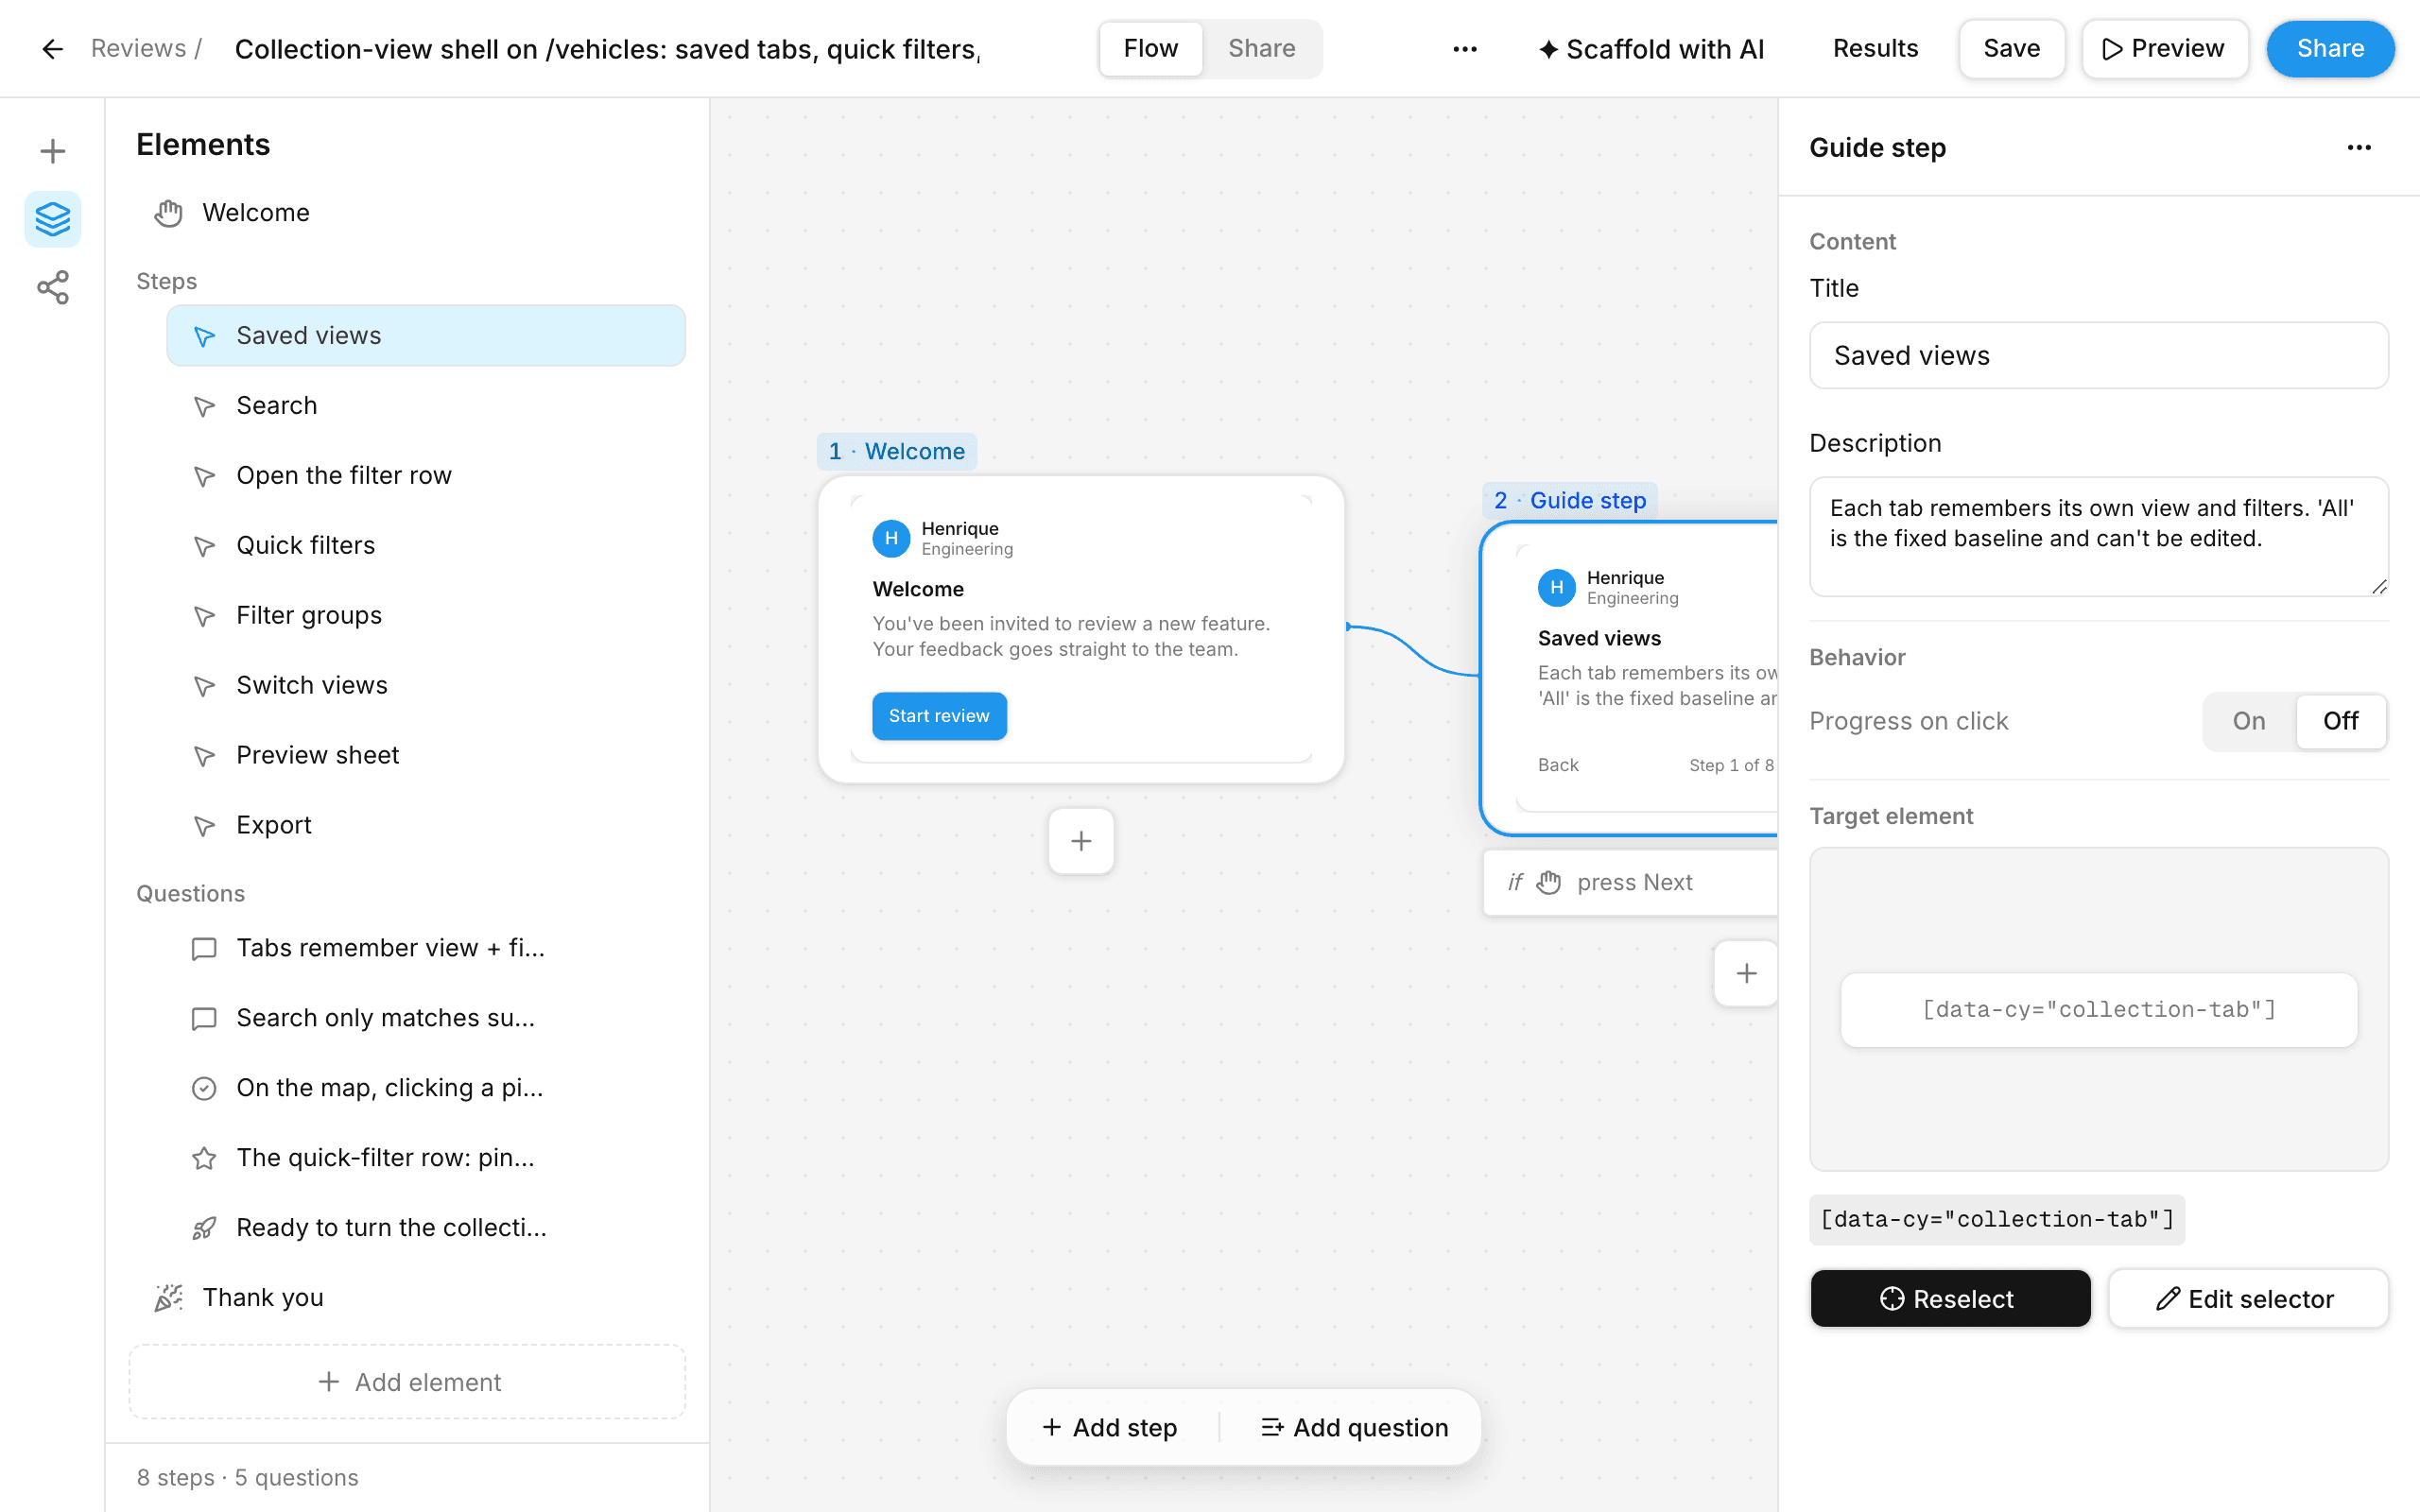The width and height of the screenshot is (2420, 1512).
Task: Click the Save button
Action: pos(2011,49)
